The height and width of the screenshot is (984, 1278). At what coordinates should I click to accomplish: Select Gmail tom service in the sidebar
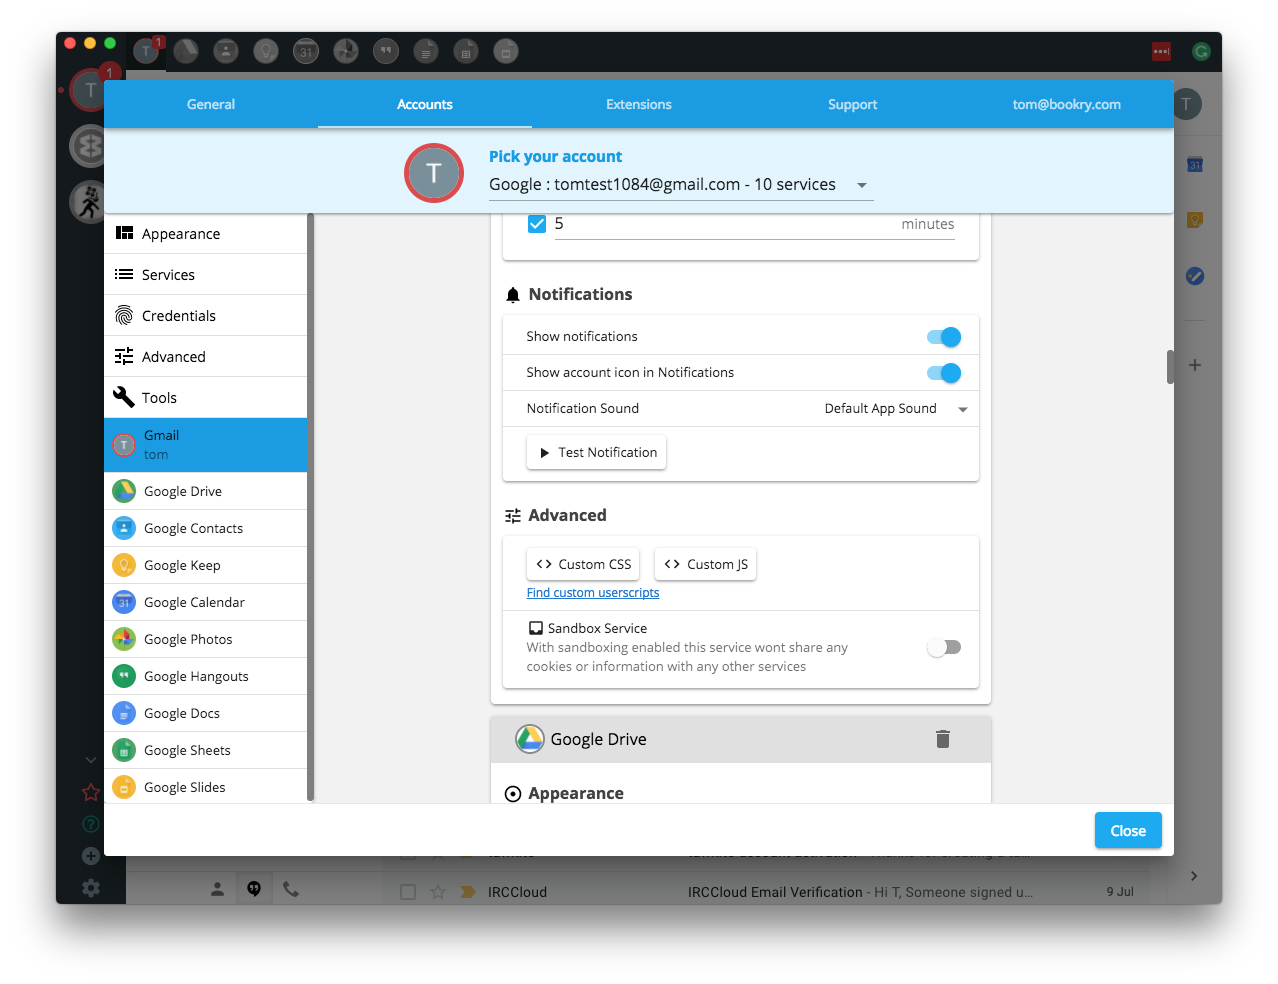(205, 445)
